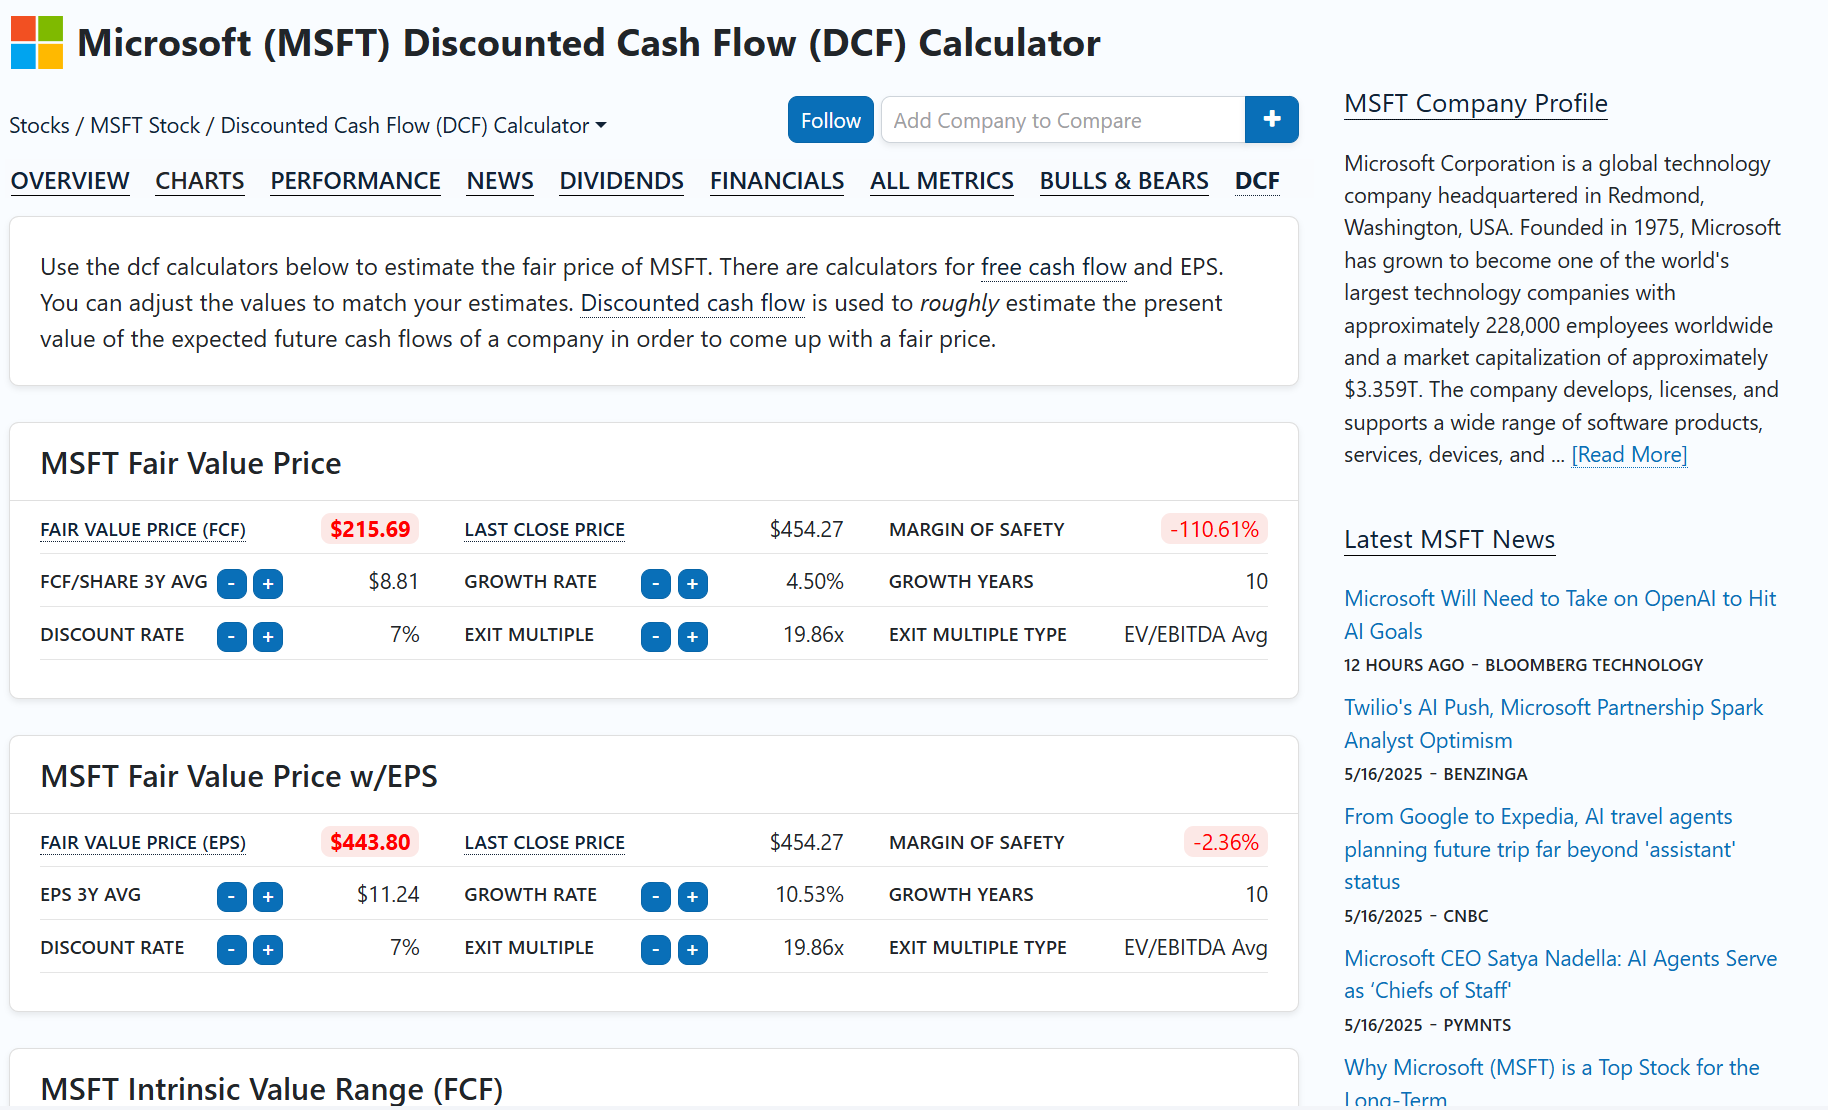The height and width of the screenshot is (1110, 1828).
Task: Increase exit multiple in FCF section
Action: [x=693, y=637]
